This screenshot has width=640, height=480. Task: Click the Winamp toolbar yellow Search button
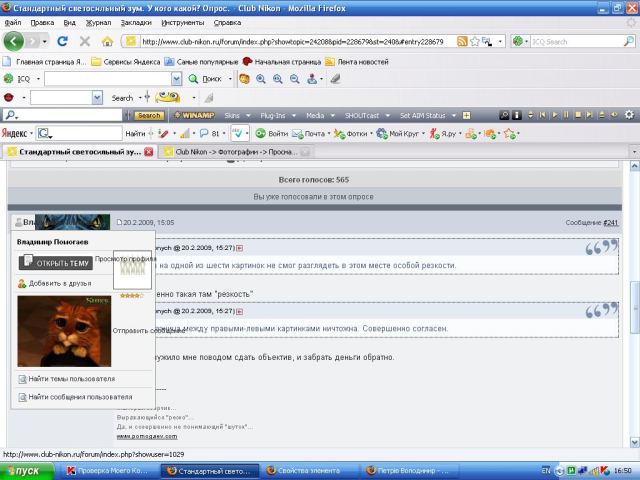tap(149, 116)
